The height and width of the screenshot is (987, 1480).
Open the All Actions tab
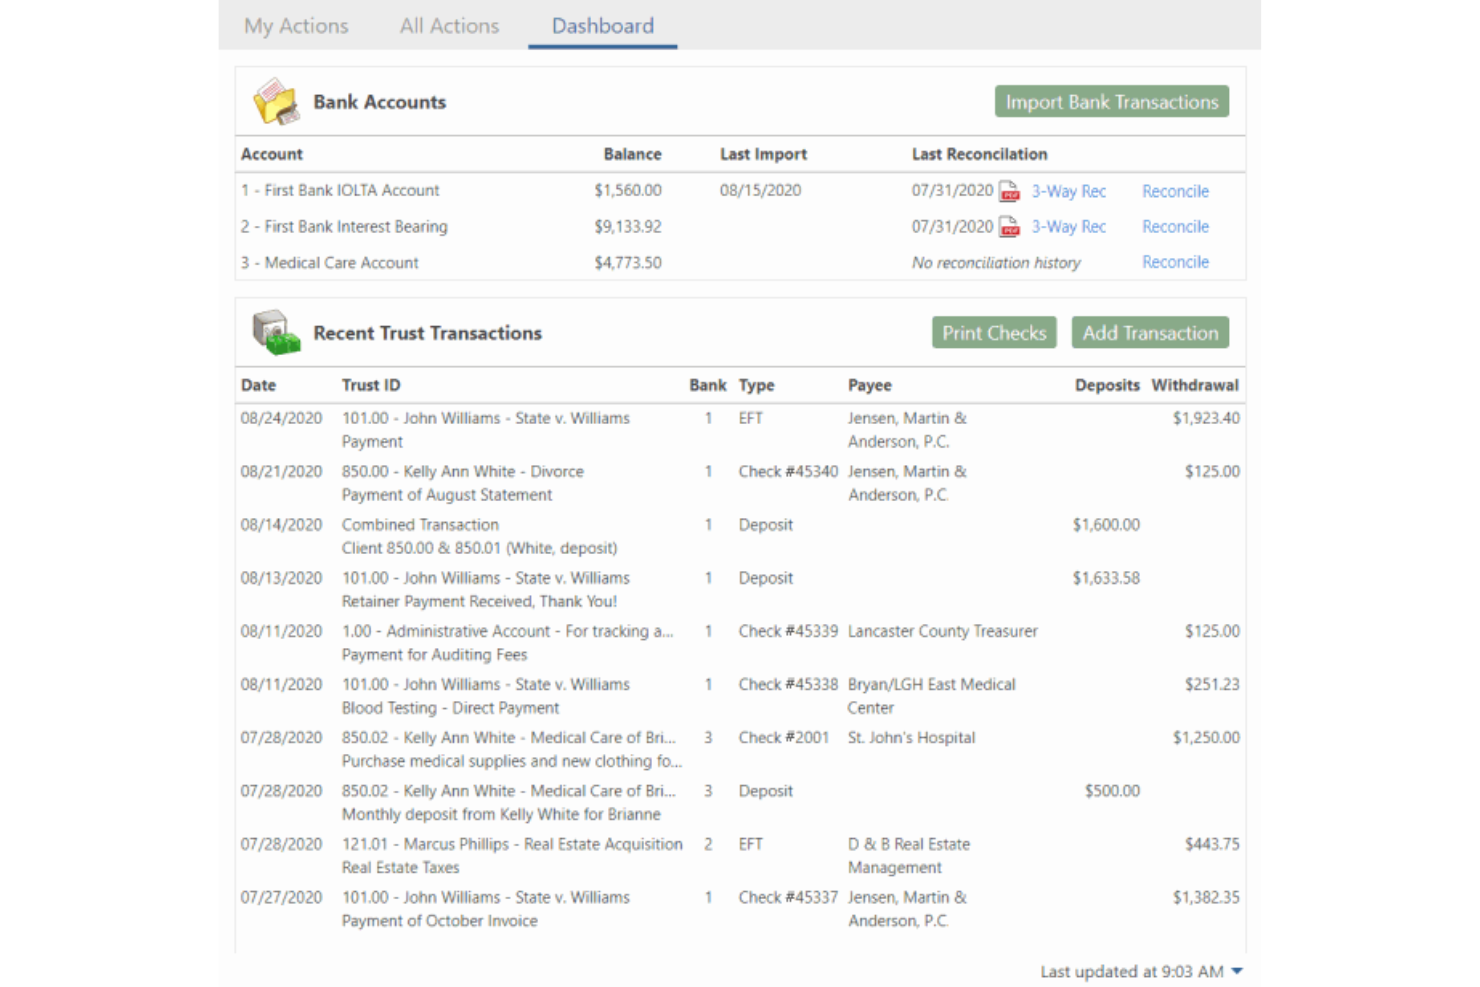(x=448, y=26)
